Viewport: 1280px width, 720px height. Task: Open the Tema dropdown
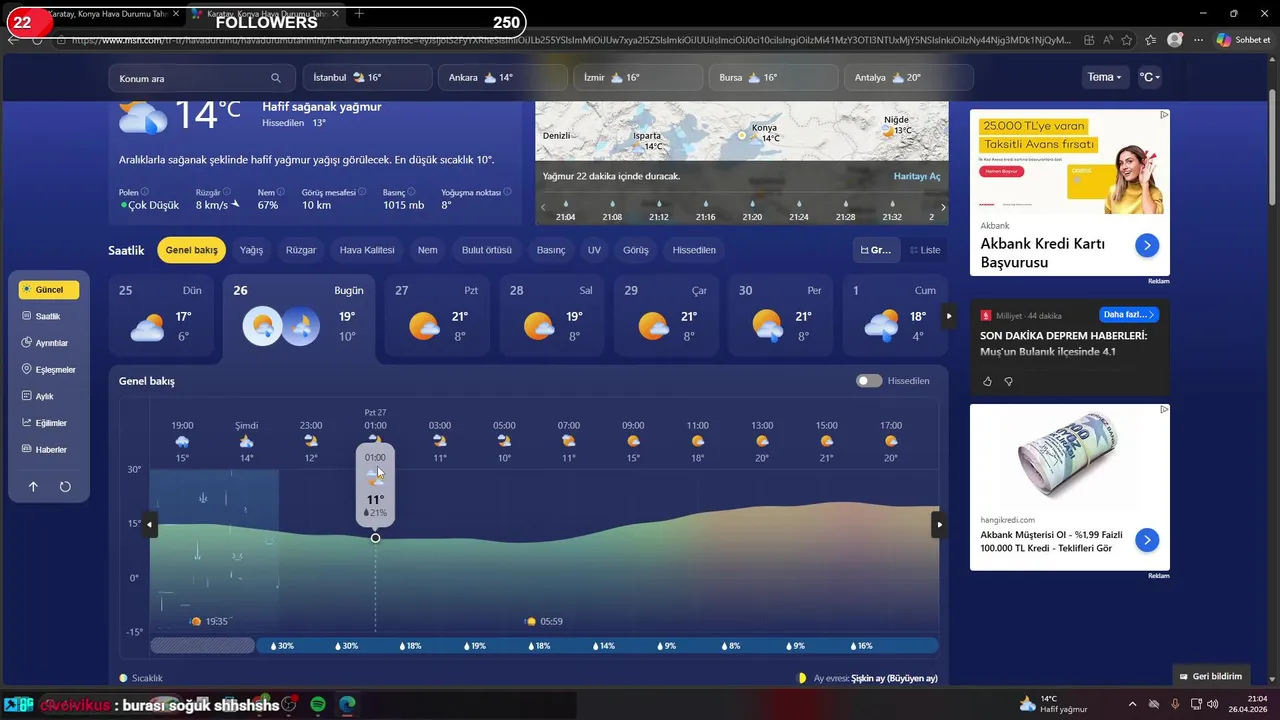pos(1105,77)
